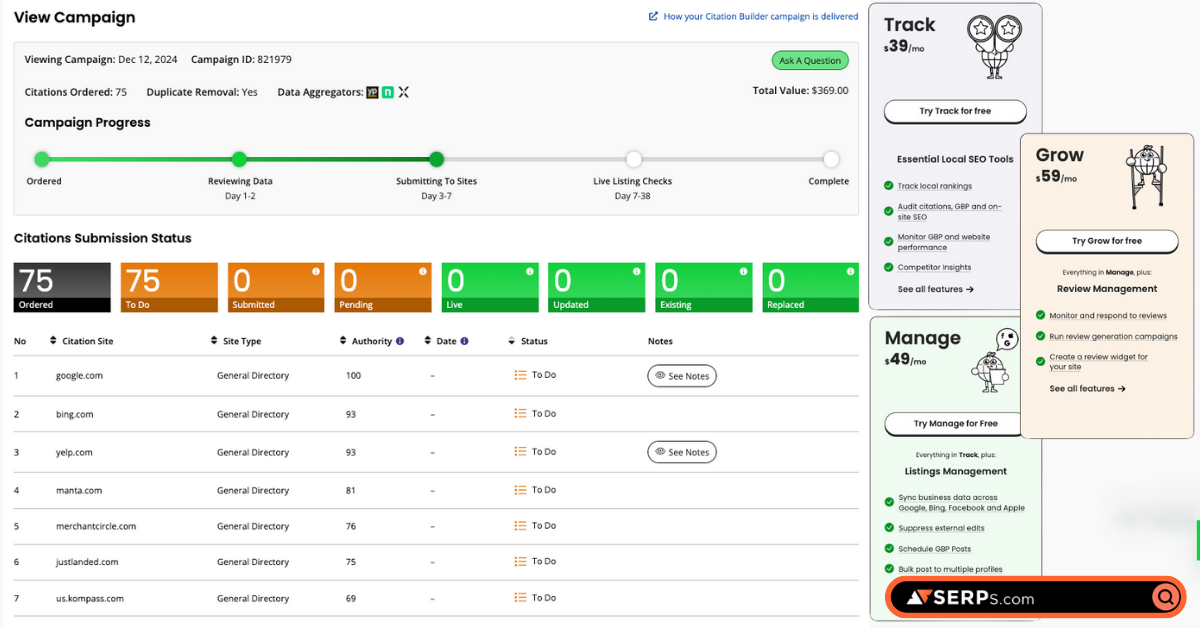1200x628 pixels.
Task: Sort by Status column arrow
Action: pyautogui.click(x=512, y=341)
